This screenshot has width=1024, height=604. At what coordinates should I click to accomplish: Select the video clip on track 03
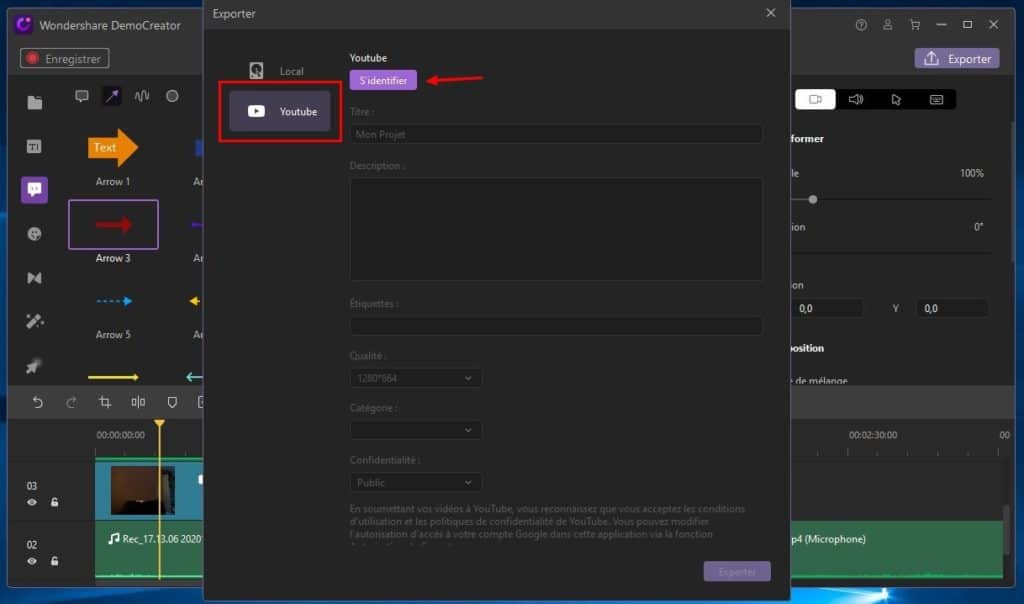tap(149, 490)
